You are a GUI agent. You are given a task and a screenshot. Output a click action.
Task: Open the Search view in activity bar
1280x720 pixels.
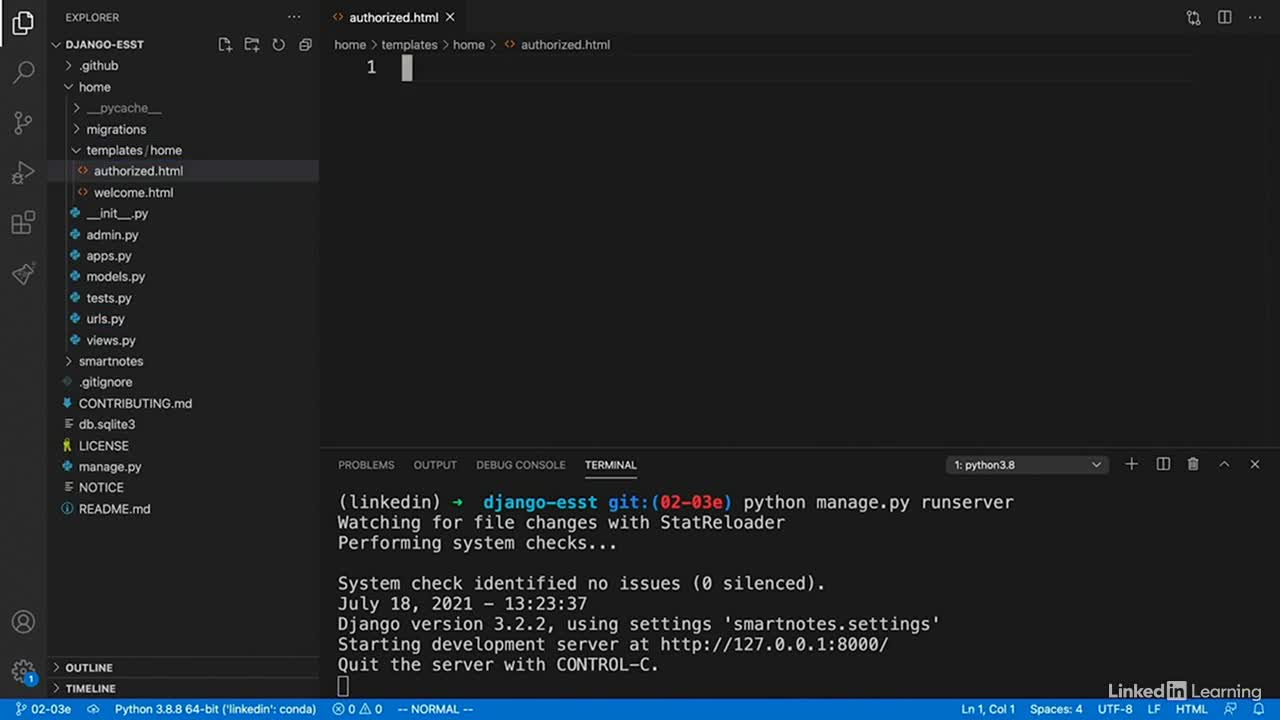pyautogui.click(x=23, y=73)
